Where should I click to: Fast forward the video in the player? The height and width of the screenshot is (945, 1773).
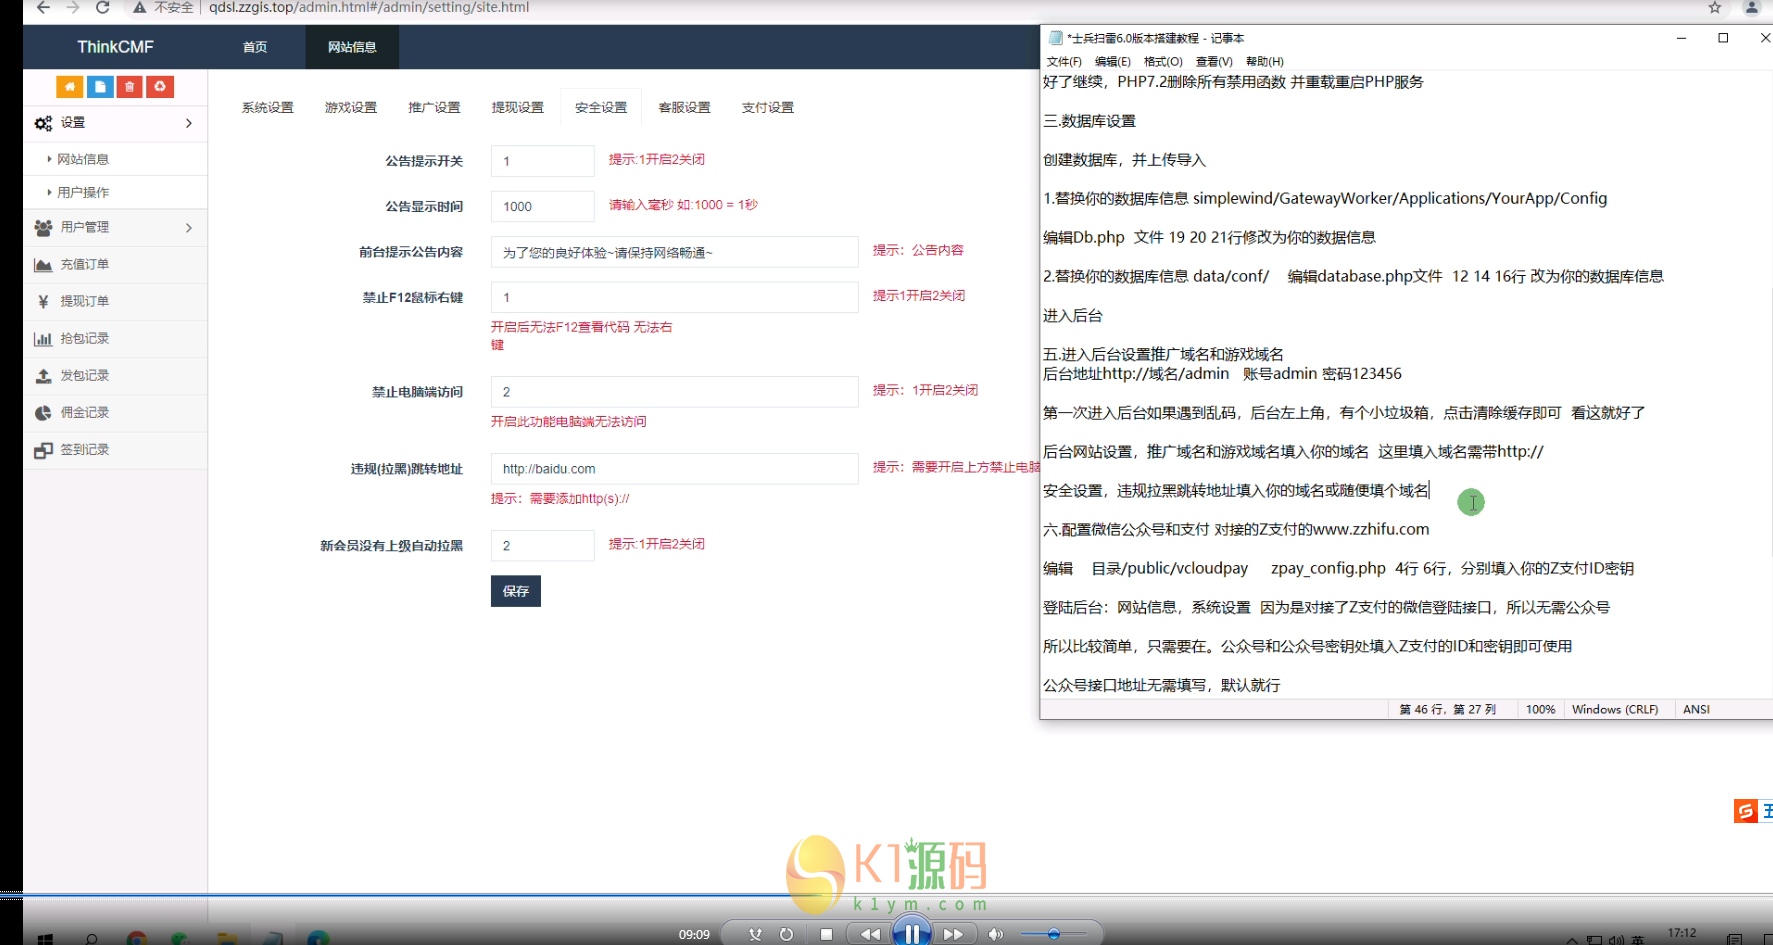[953, 934]
